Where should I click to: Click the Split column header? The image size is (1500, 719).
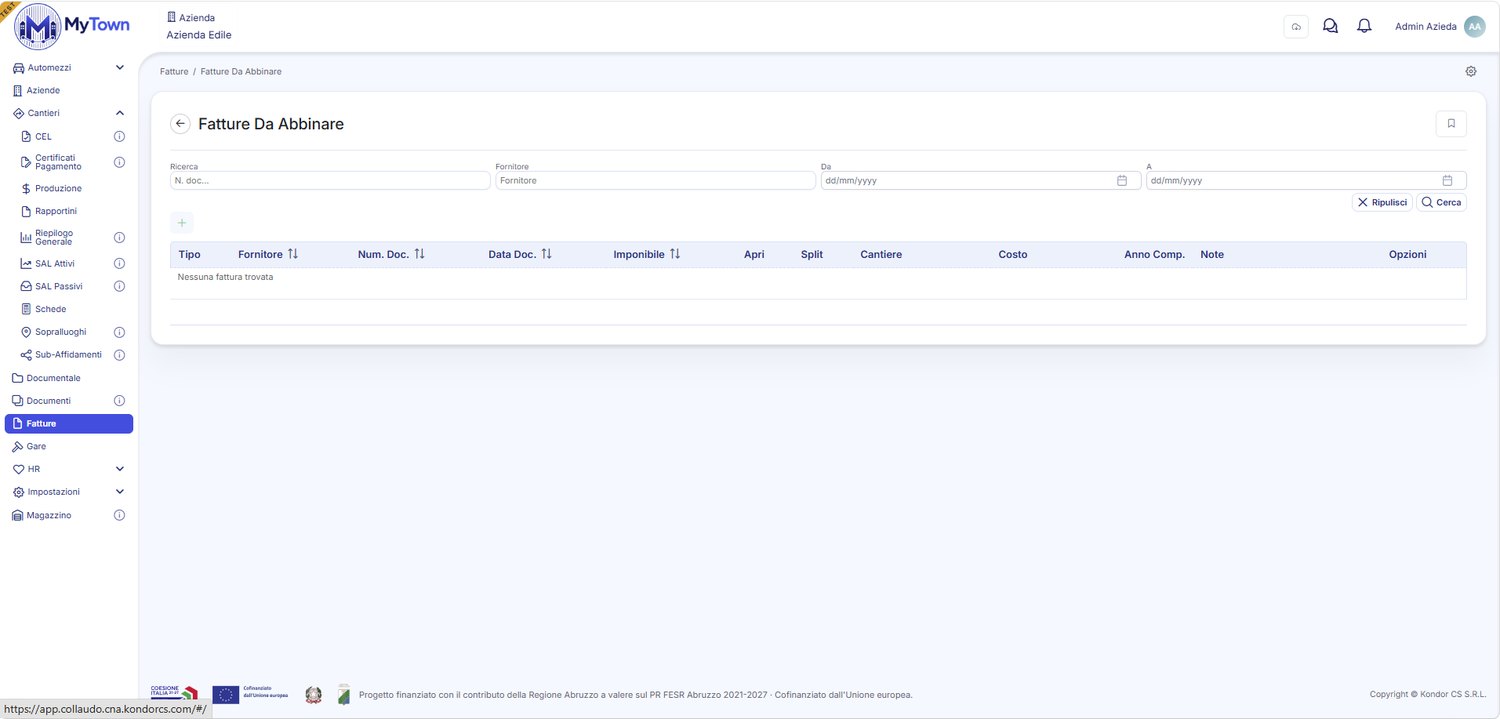(x=812, y=255)
